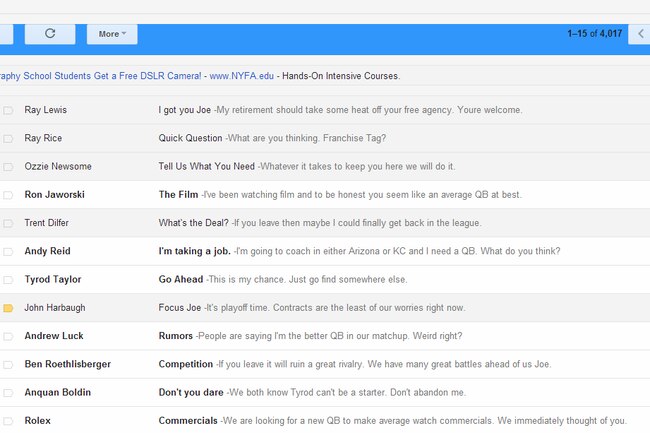Select subject 'Go Ahead'
Screen dimensions: 650x433
(x=181, y=279)
